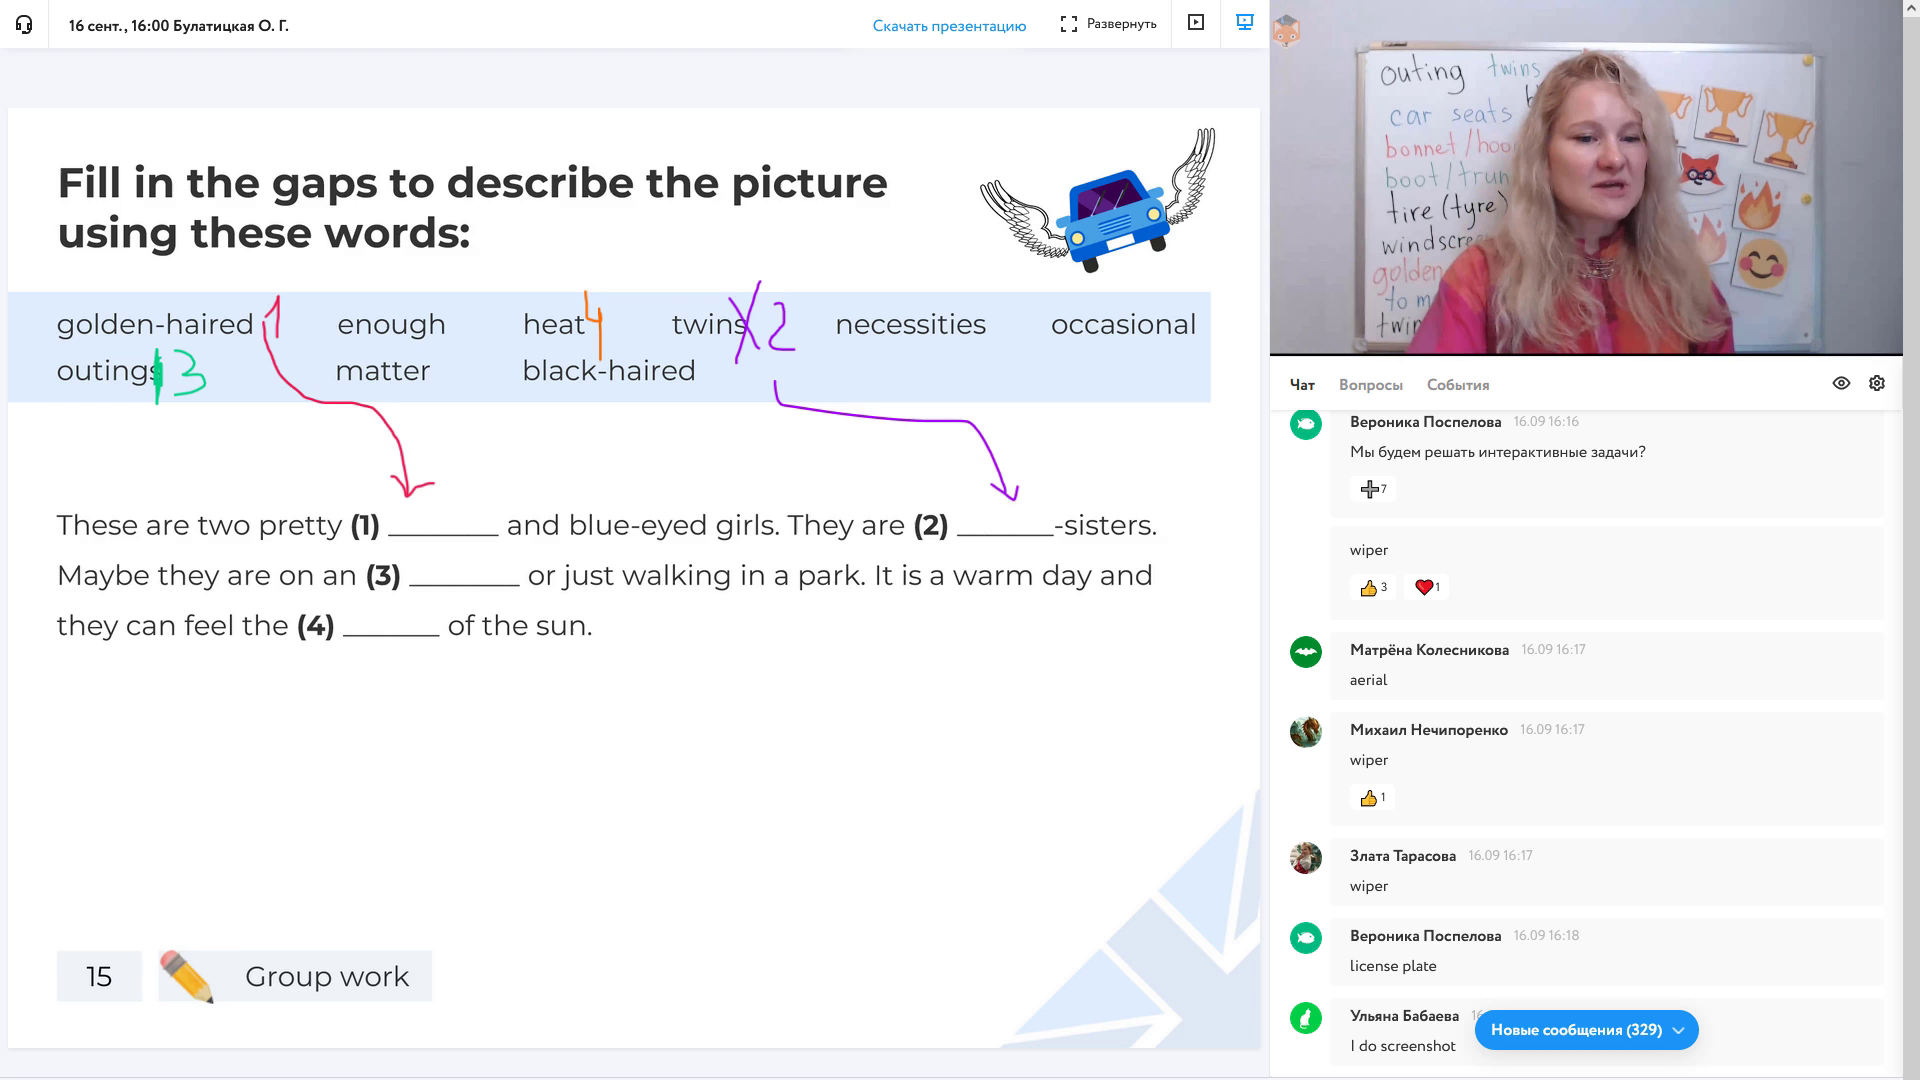
Task: Click plus reaction with count 7
Action: click(x=1372, y=489)
